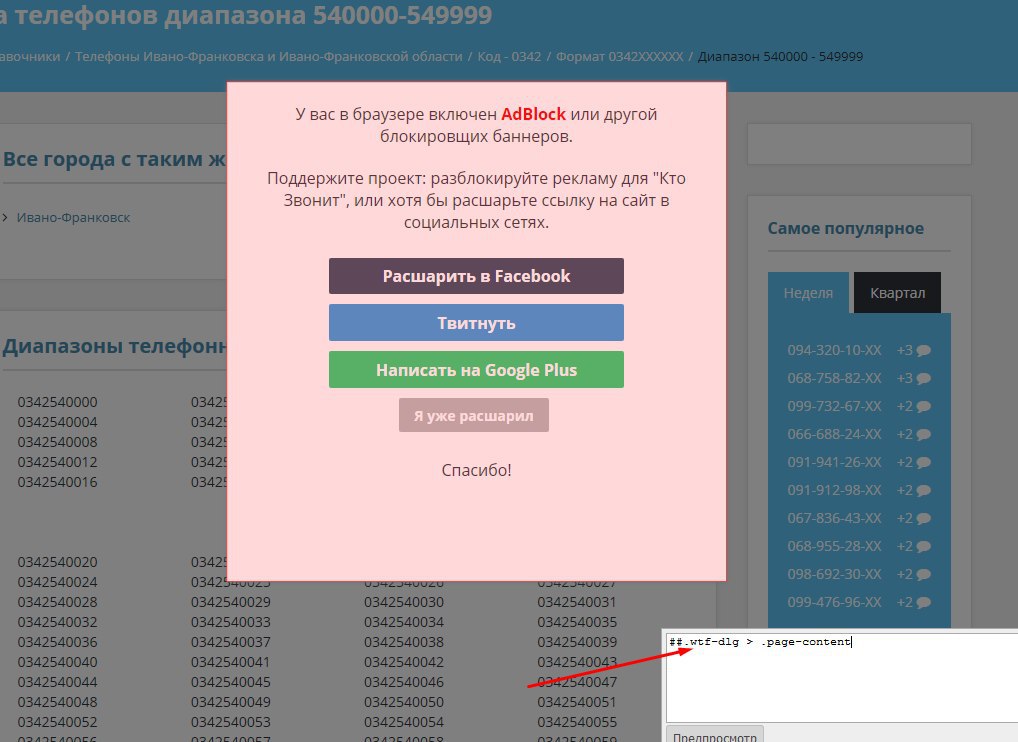Open phone number 0342540034
1018x742 pixels.
point(404,623)
